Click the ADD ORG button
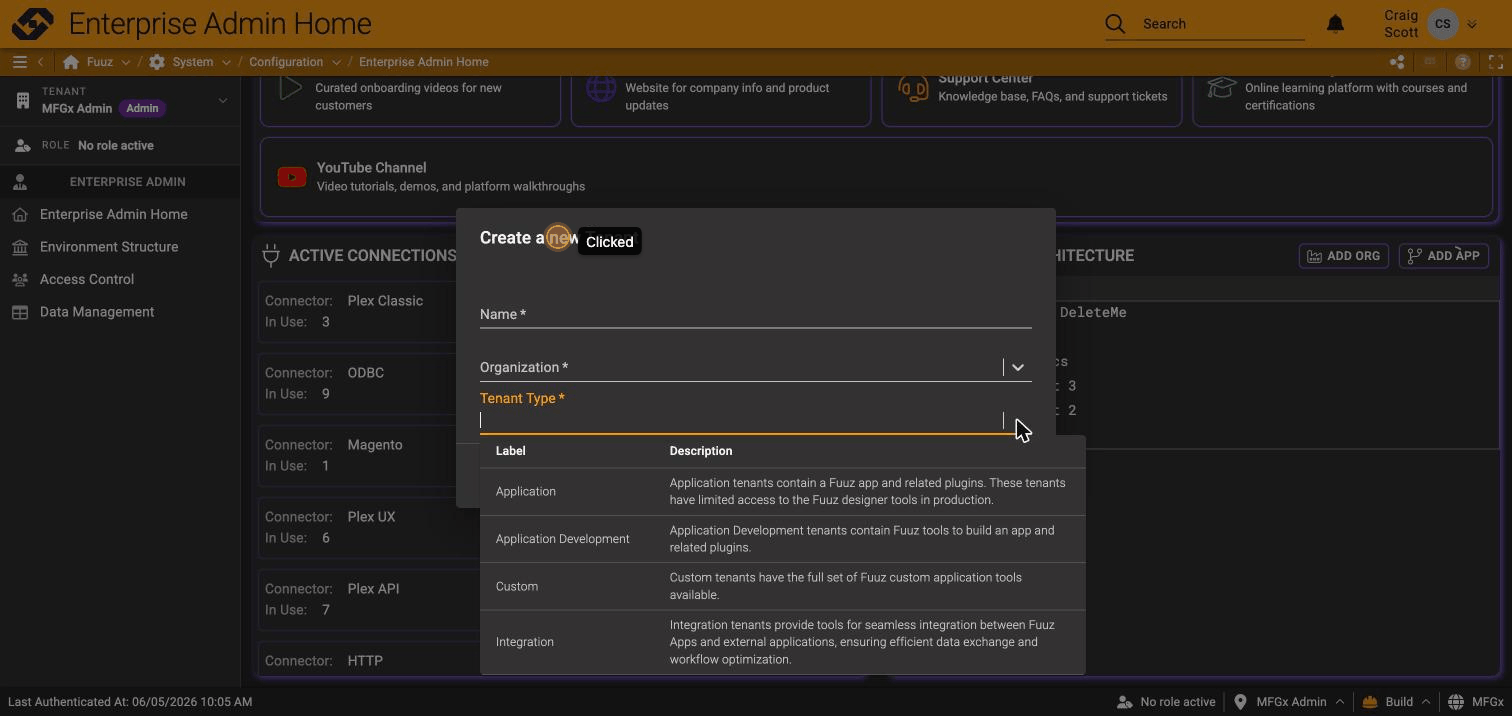This screenshot has height=716, width=1512. click(1344, 256)
